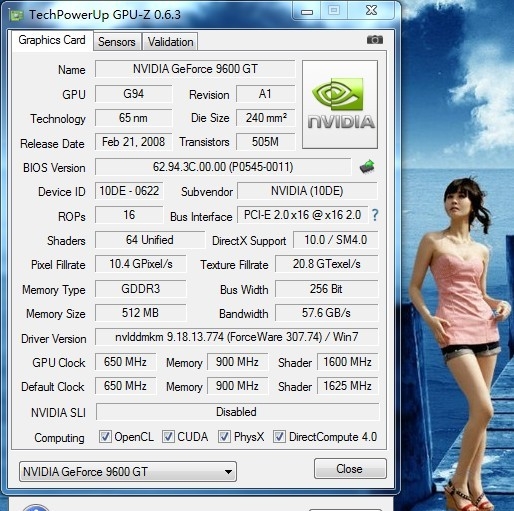Click the Shaders value 64 Unified
This screenshot has height=511, width=514.
point(150,240)
